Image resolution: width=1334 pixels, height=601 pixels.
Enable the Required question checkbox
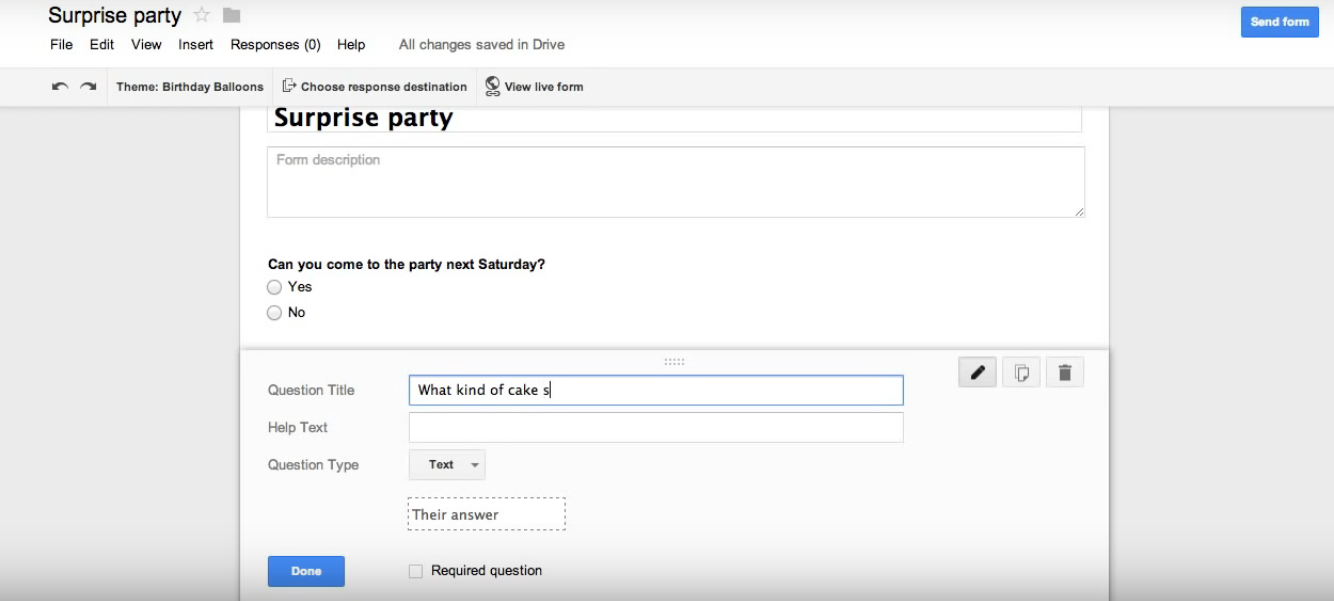(416, 570)
